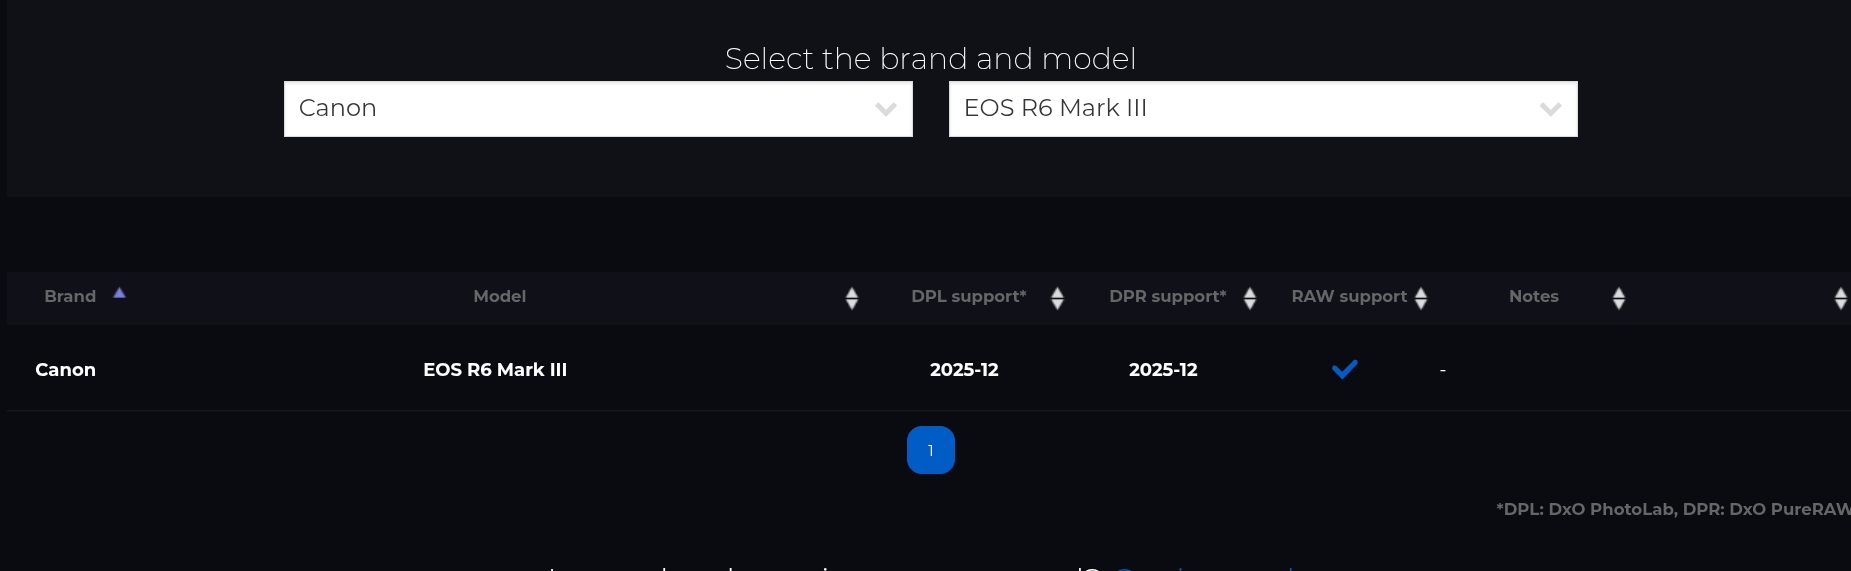Click the sort arrows beside DPR support
This screenshot has width=1851, height=571.
tap(1249, 298)
